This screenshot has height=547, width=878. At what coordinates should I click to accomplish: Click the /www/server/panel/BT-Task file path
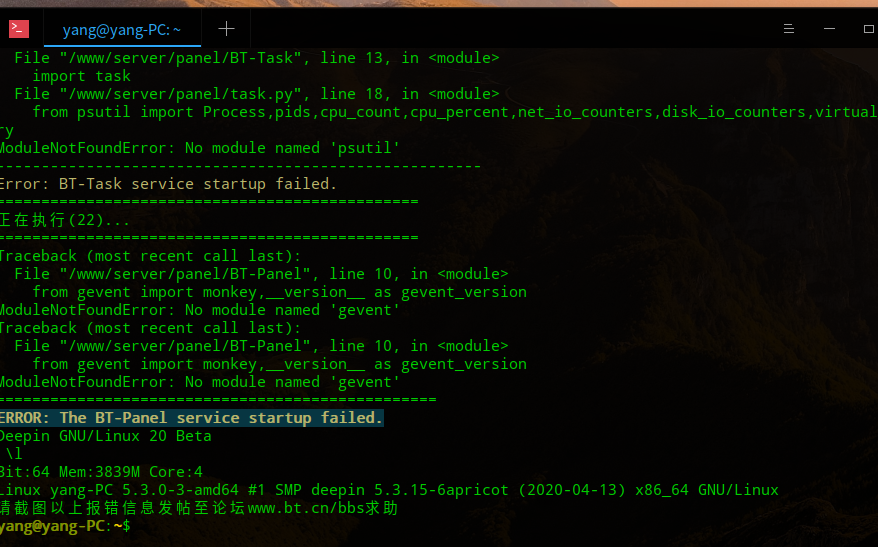tap(181, 58)
